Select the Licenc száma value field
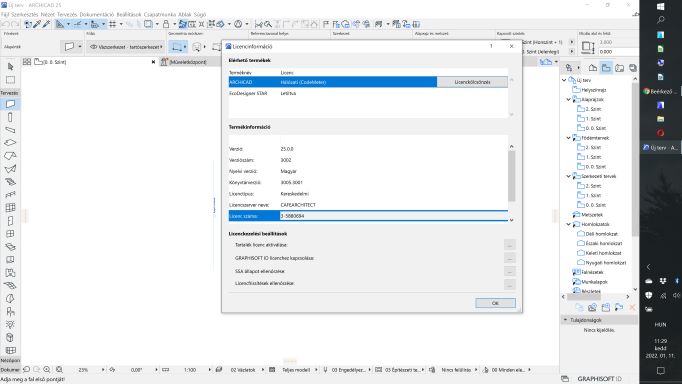Viewport: 682px width, 384px height. pyautogui.click(x=394, y=216)
